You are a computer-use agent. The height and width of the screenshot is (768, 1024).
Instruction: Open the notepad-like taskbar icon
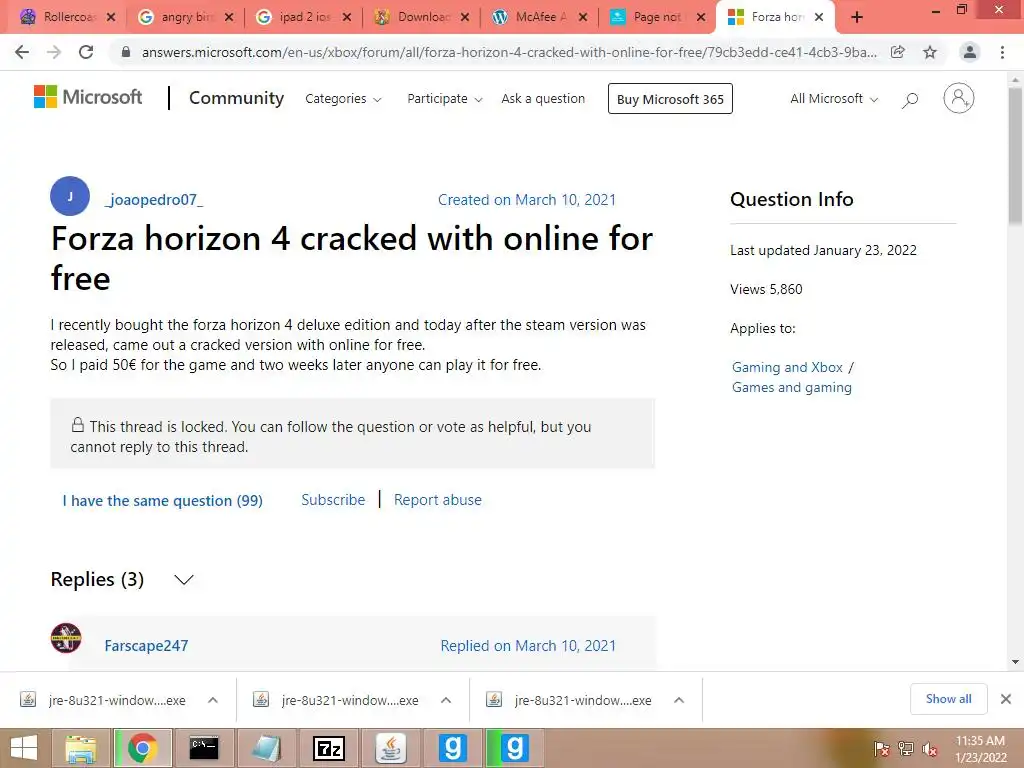266,748
